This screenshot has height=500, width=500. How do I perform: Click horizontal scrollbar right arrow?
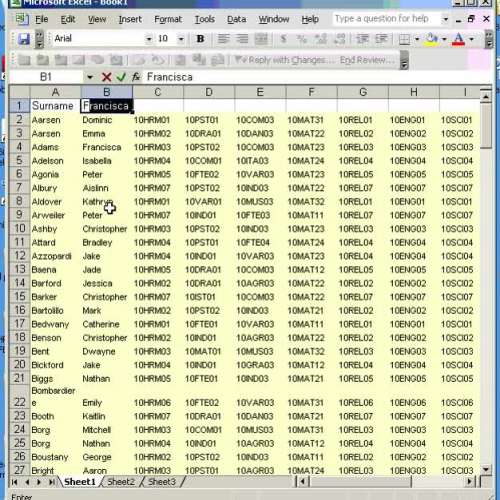tap(470, 482)
